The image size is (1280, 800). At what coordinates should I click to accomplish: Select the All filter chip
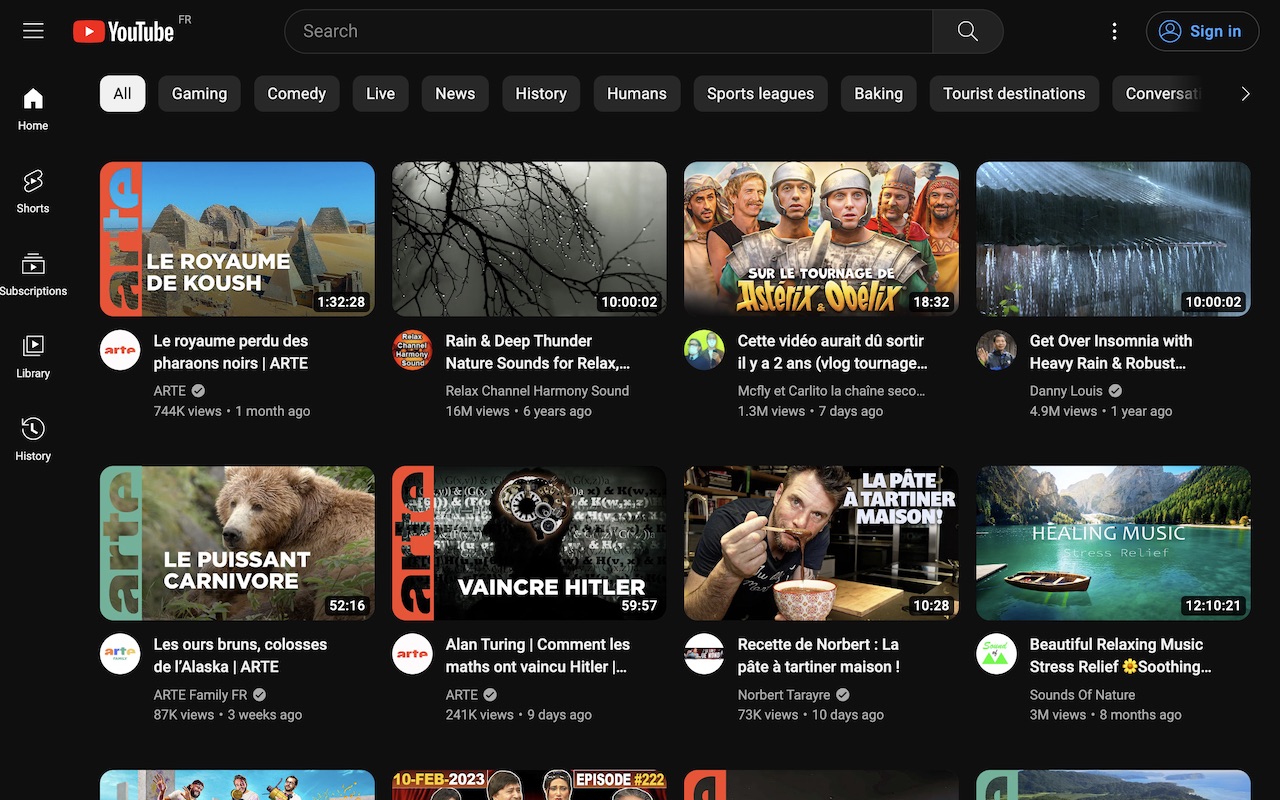[122, 93]
